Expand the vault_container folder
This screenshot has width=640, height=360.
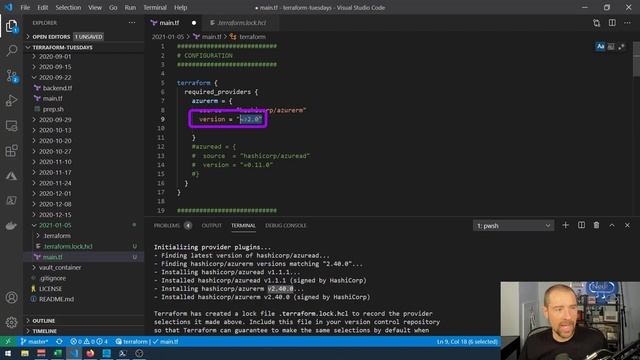pos(84,267)
